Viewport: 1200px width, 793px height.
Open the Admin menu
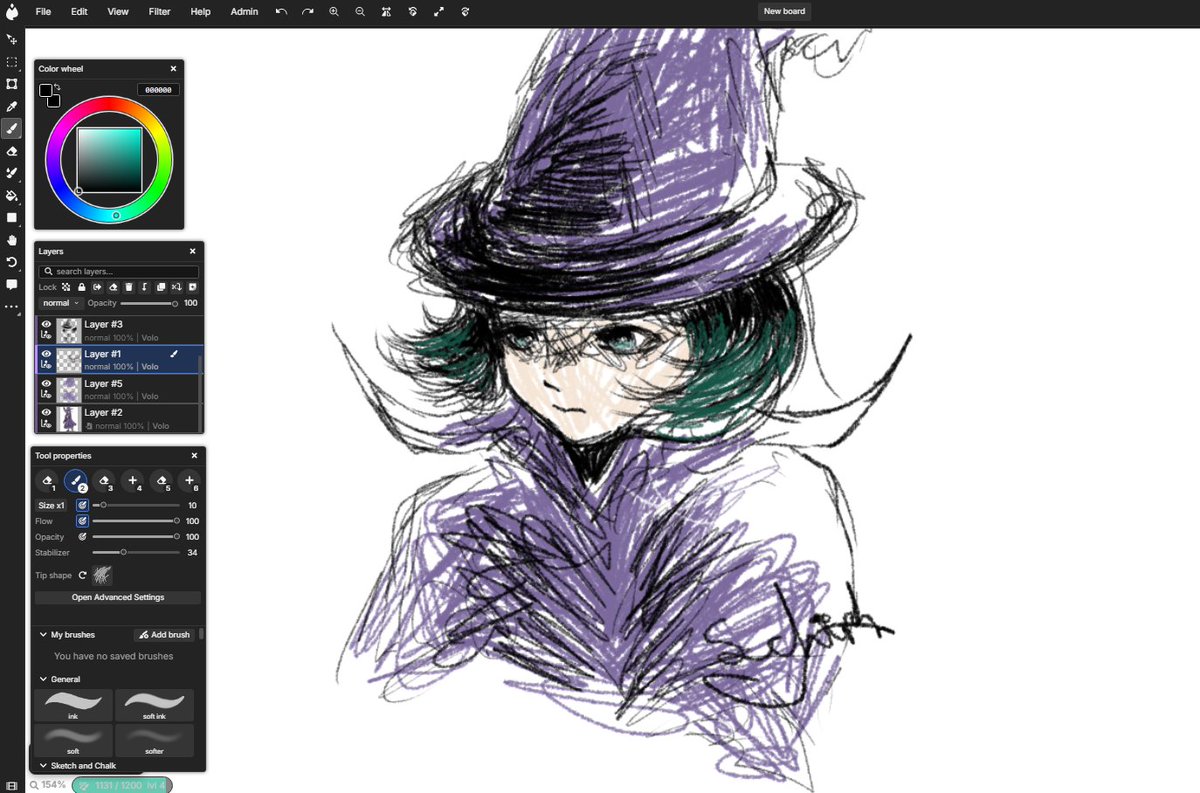click(244, 12)
